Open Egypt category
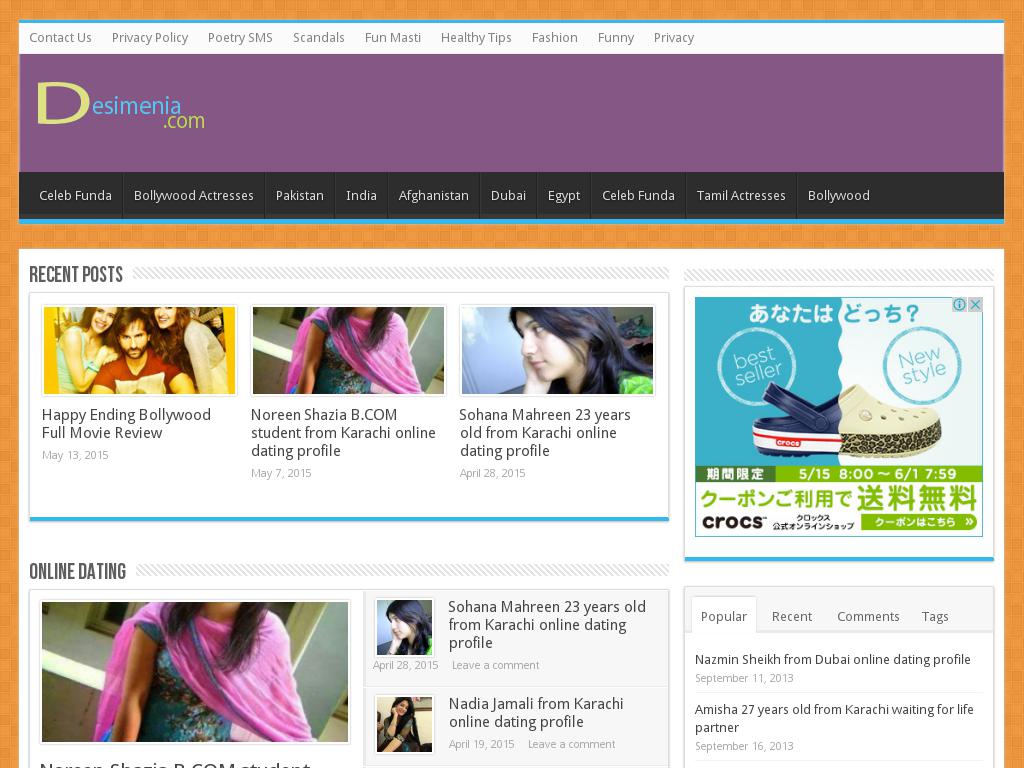This screenshot has height=768, width=1024. (x=564, y=195)
